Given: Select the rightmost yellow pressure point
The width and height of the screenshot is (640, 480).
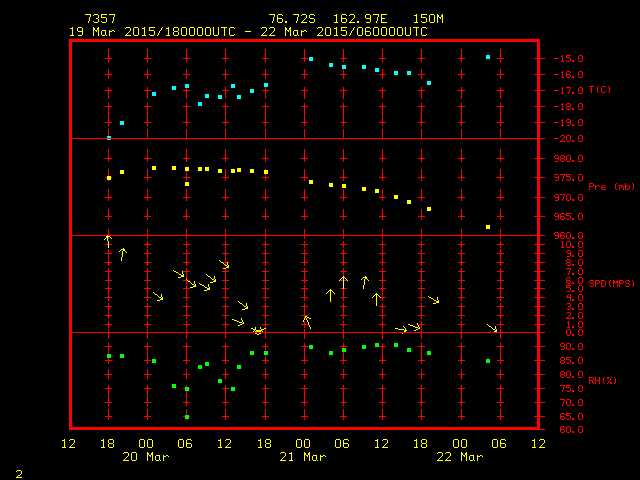Looking at the screenshot, I should click(x=488, y=227).
